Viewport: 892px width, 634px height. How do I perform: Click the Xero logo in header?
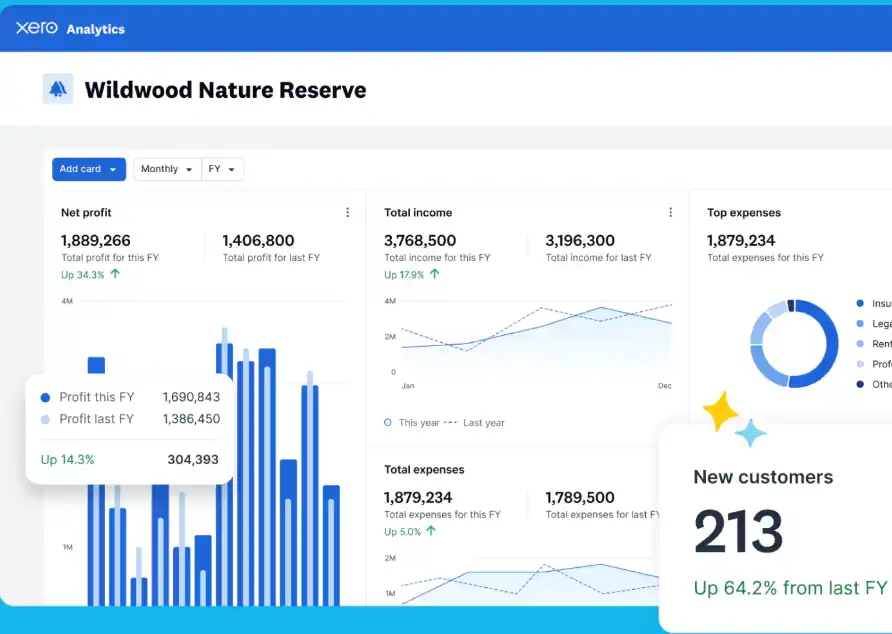(x=36, y=28)
